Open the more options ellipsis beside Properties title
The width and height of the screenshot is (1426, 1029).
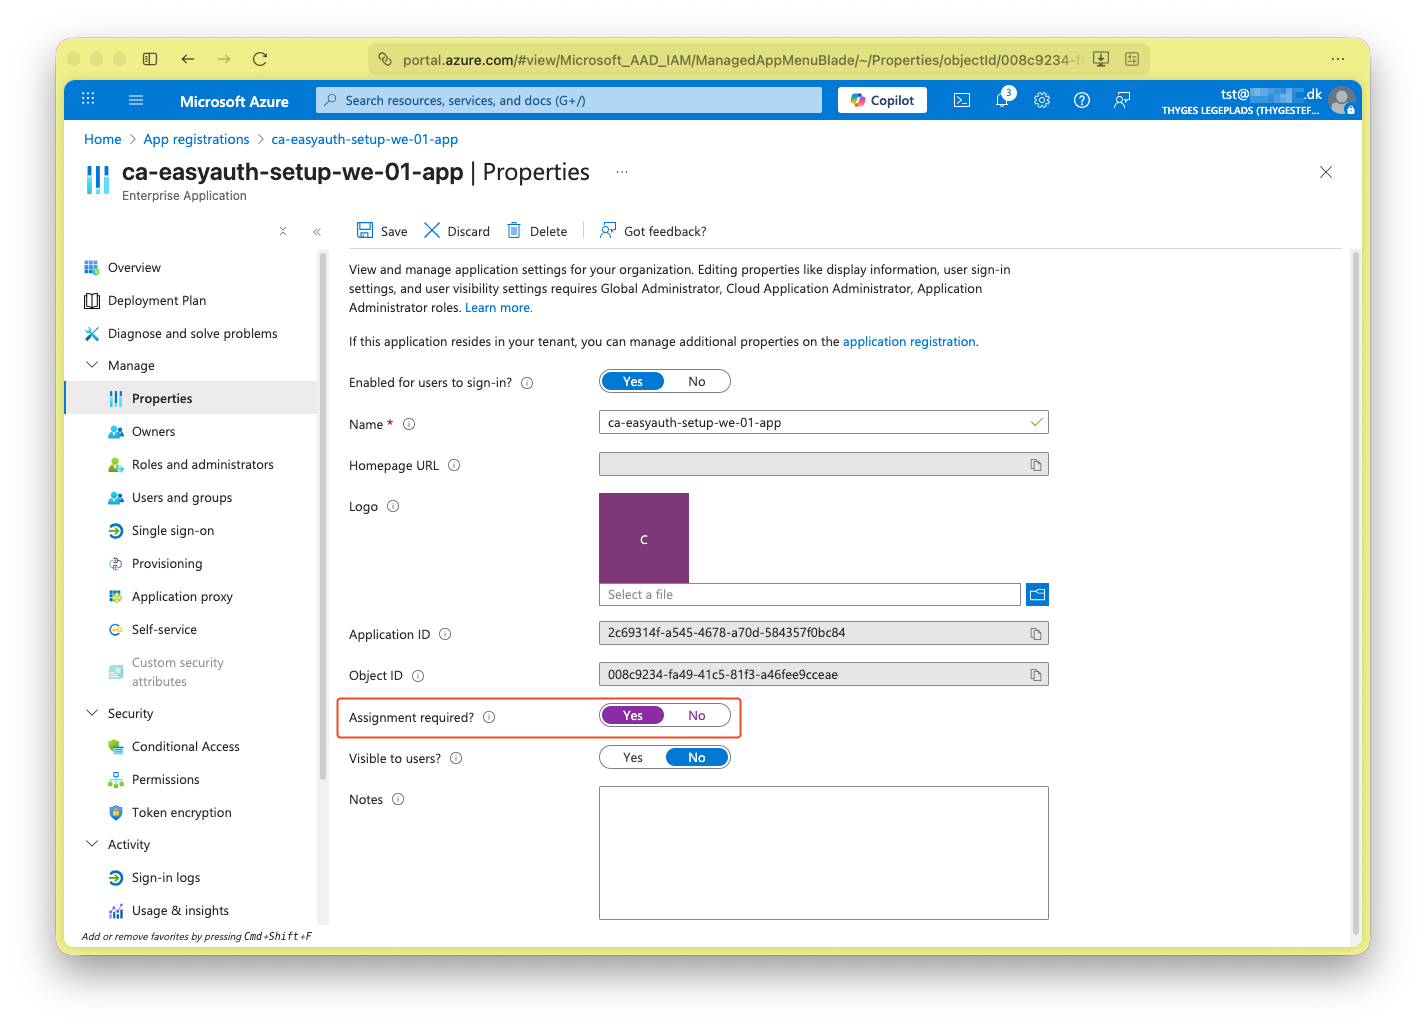[x=622, y=172]
